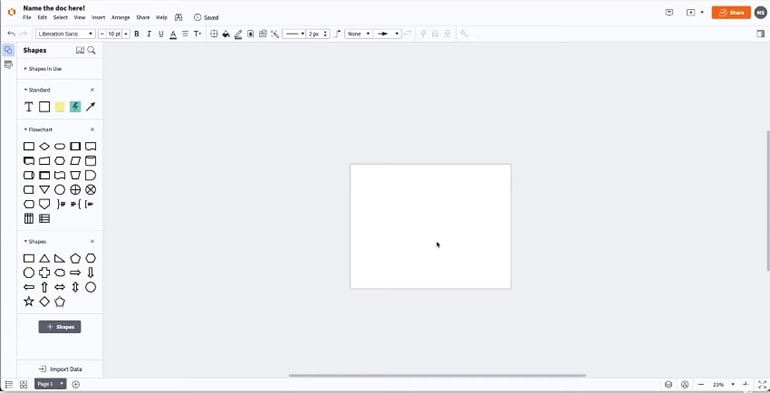Open the Liberation Sans font dropdown
Screen dimensions: 770x393
(x=65, y=34)
